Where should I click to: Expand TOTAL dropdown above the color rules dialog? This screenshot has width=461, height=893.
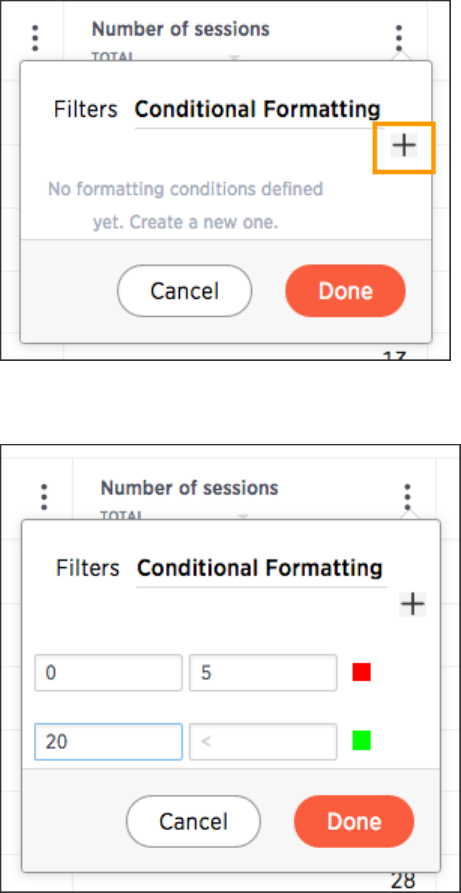tap(243, 517)
